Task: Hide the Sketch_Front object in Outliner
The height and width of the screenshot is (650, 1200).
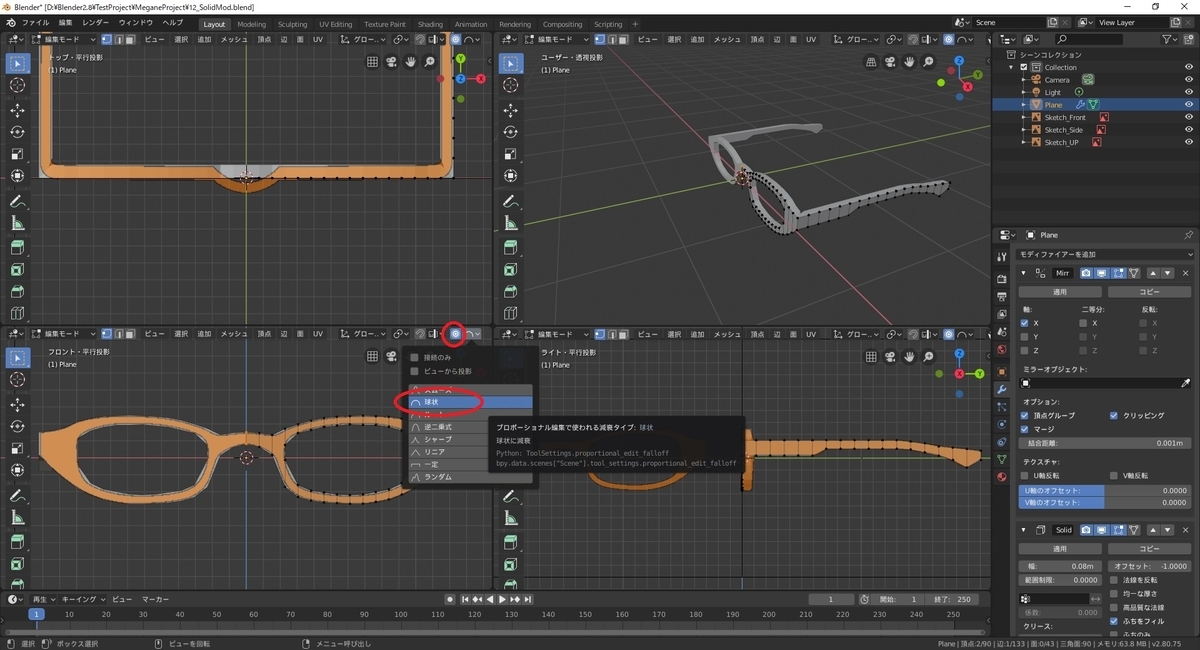Action: (1189, 117)
